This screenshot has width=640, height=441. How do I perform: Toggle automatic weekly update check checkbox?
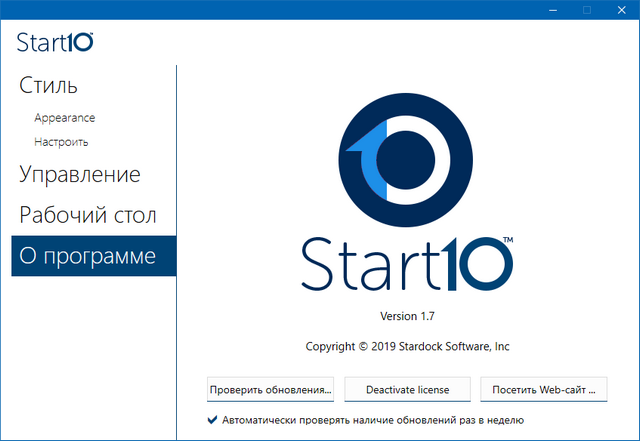tap(212, 420)
